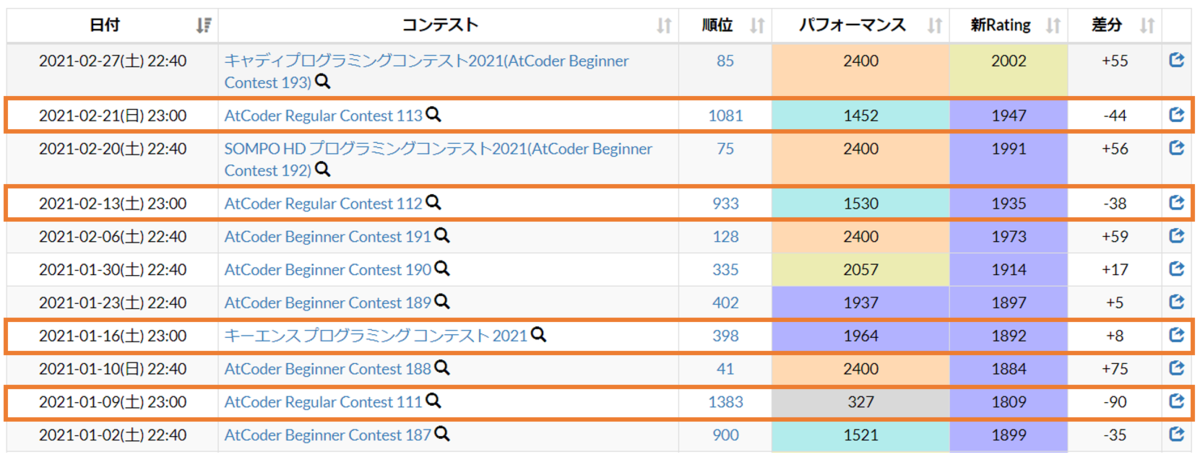Click rank 335 standings link
This screenshot has height=457, width=1200.
[725, 270]
